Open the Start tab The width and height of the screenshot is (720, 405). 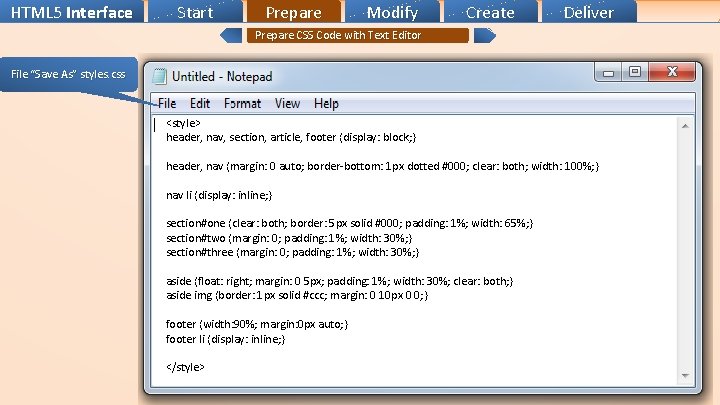(x=195, y=11)
